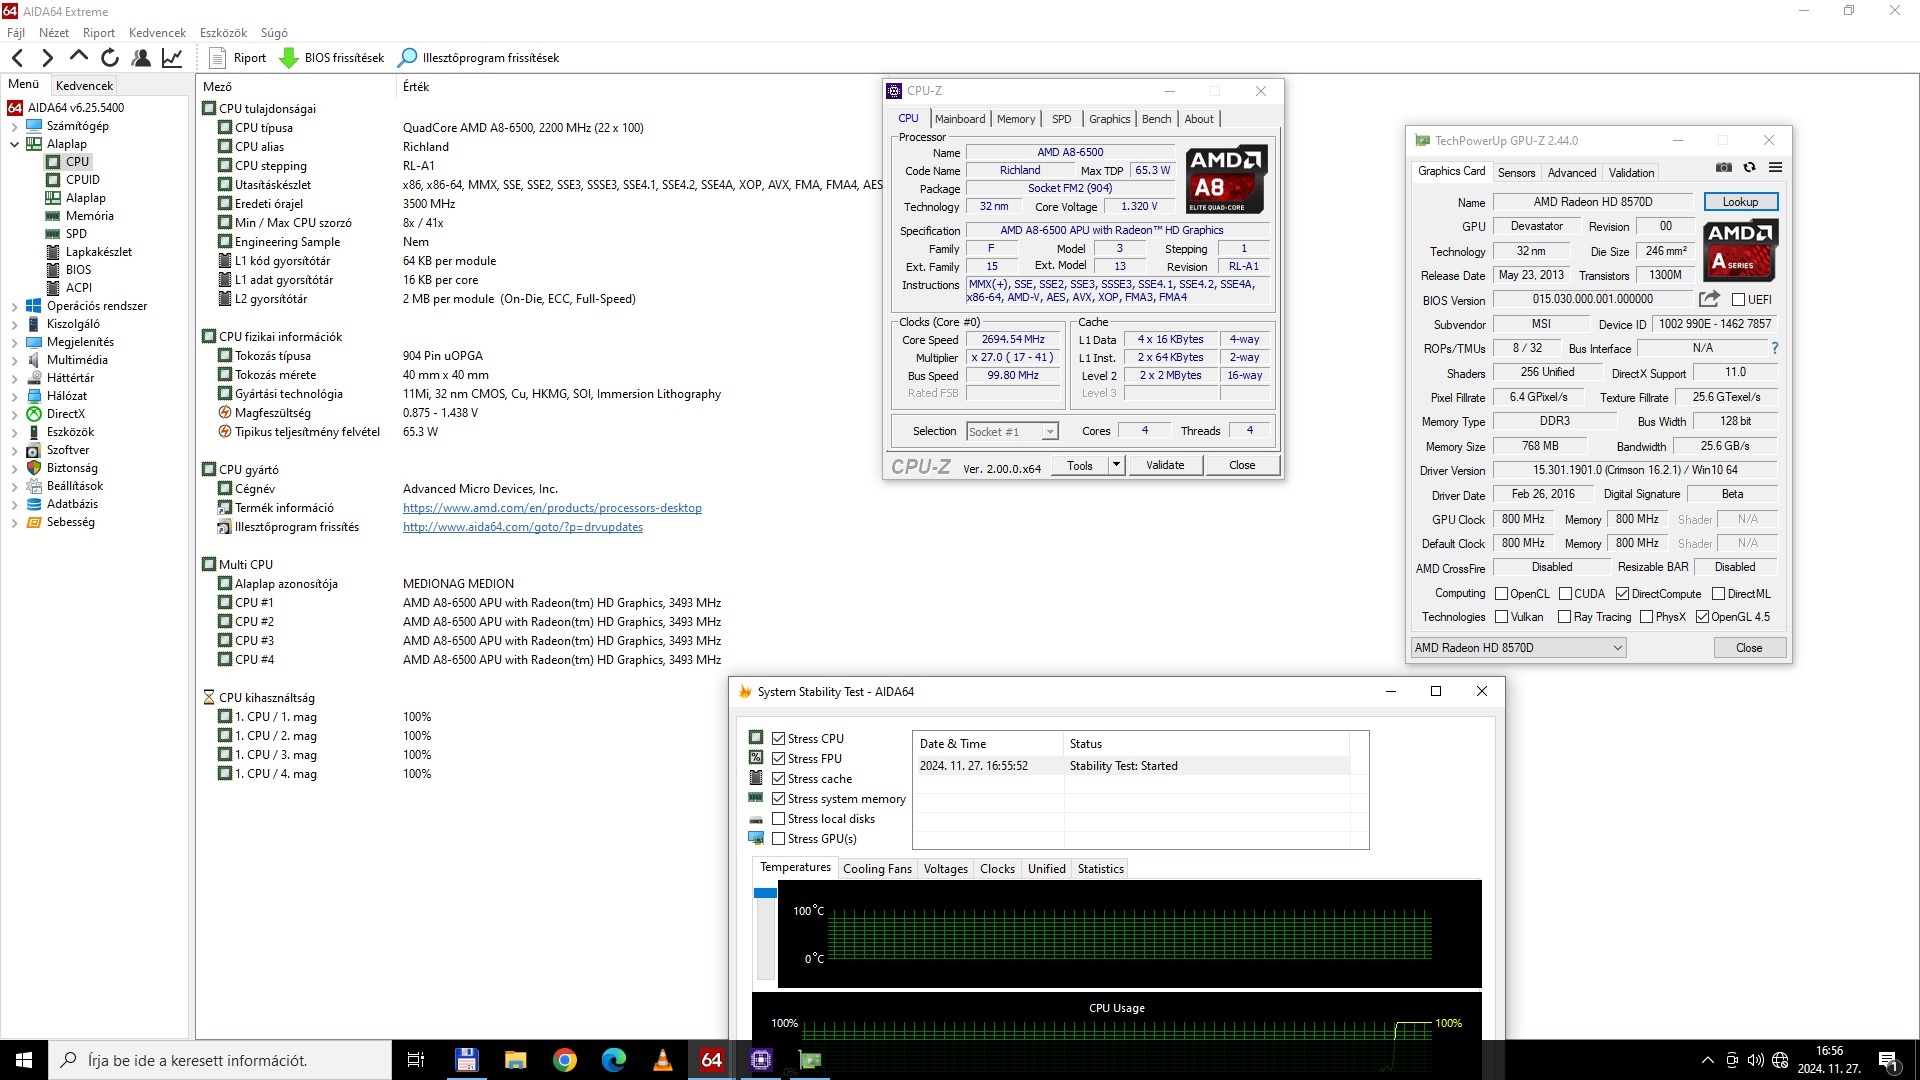
Task: Click the user profile toolbar icon
Action: click(x=141, y=58)
